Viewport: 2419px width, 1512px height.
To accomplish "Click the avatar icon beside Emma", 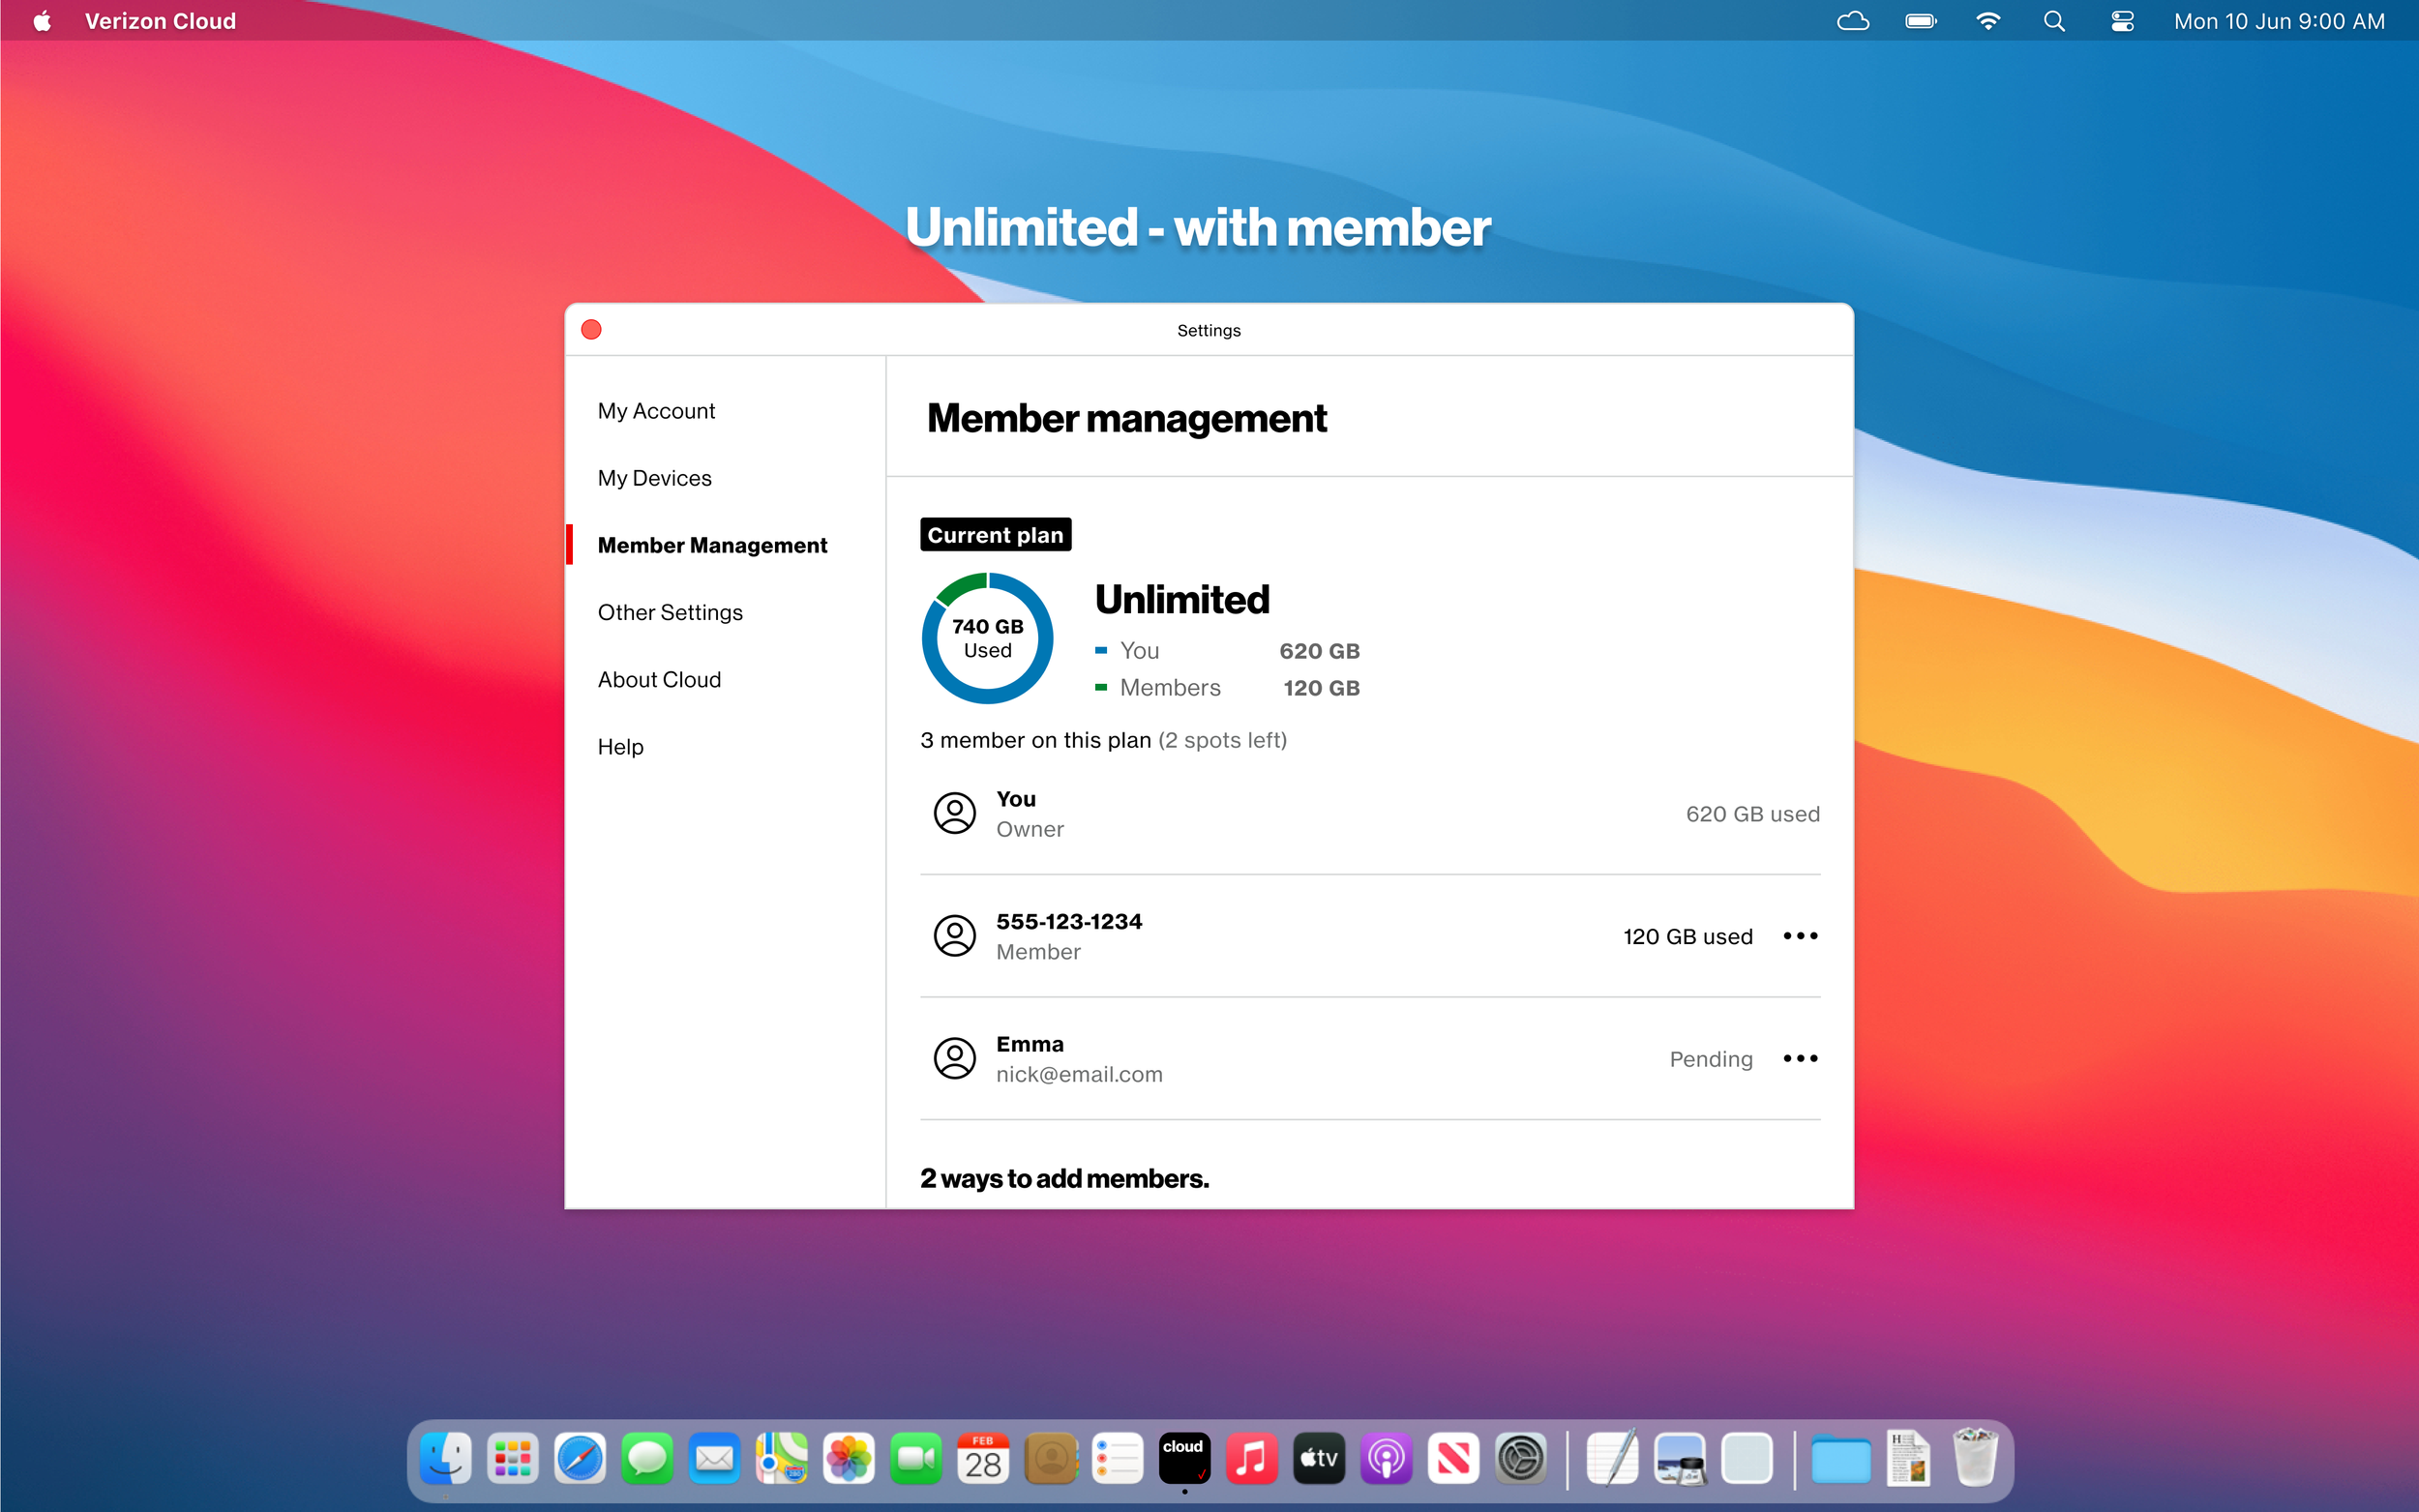I will [x=955, y=1058].
